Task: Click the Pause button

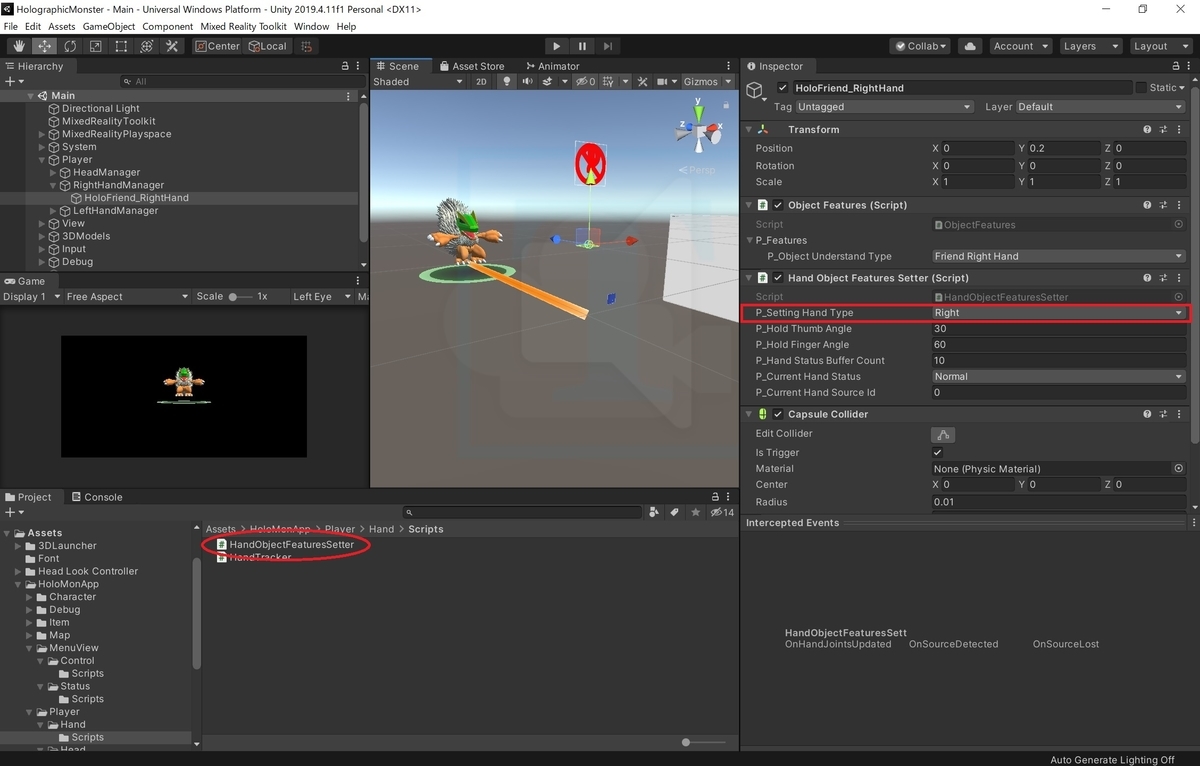Action: click(582, 46)
